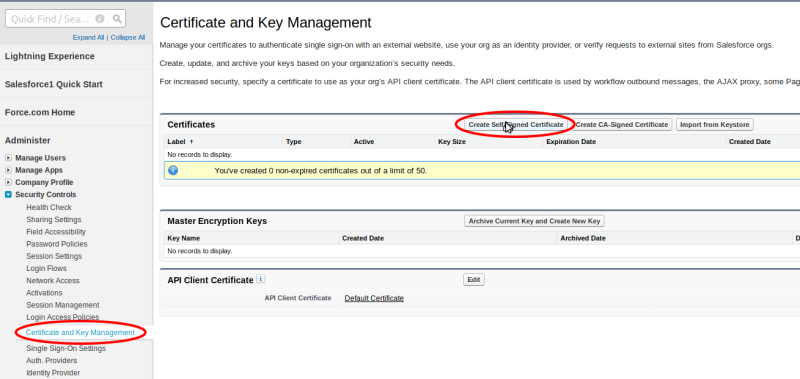Open Sharing Settings
The image size is (800, 379).
(x=54, y=219)
